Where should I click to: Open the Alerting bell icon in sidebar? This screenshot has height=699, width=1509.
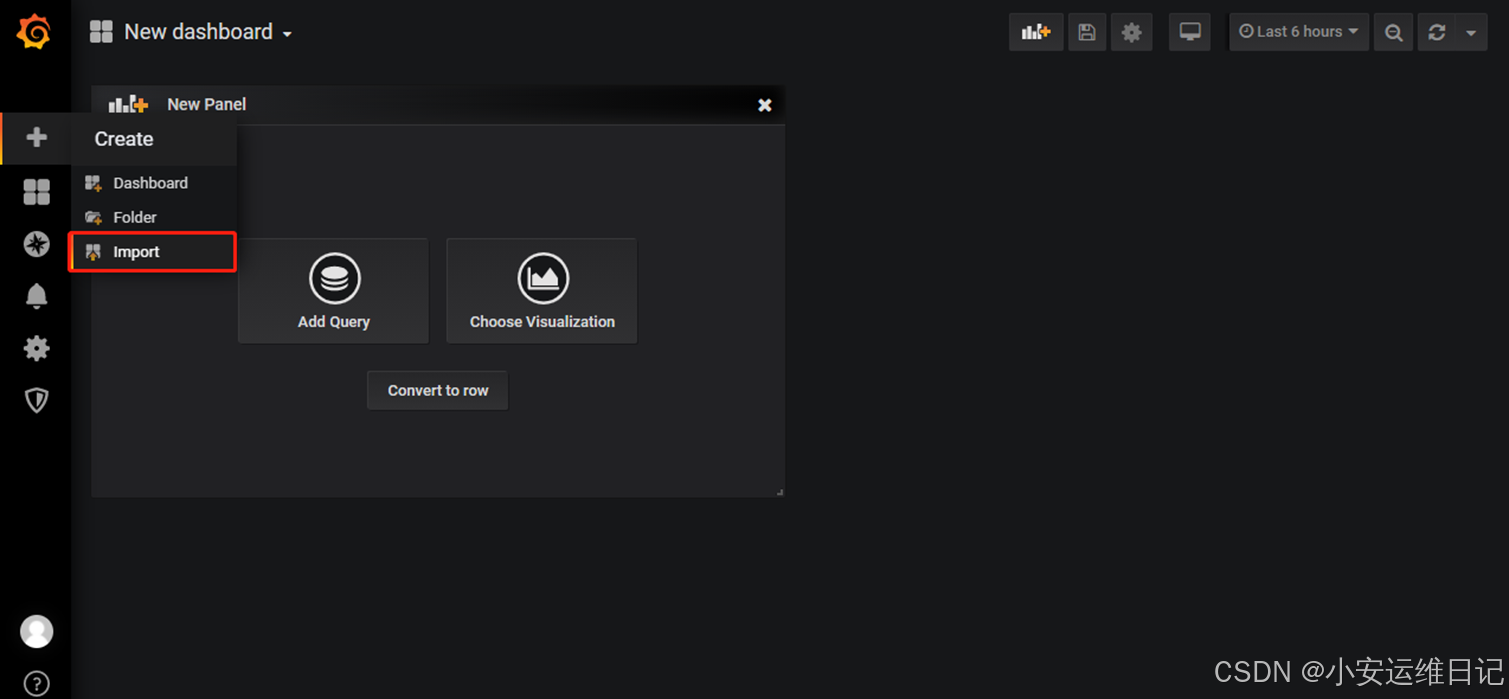coord(36,296)
